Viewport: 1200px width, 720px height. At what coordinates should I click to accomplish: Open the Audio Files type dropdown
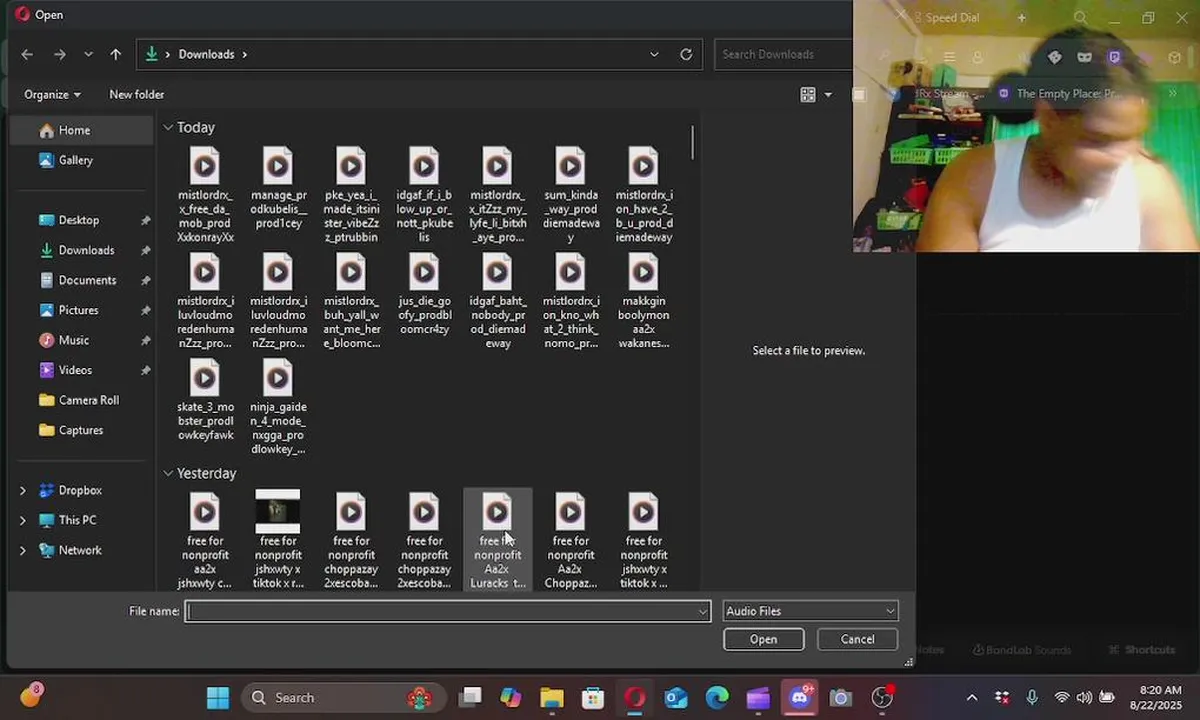click(x=810, y=611)
